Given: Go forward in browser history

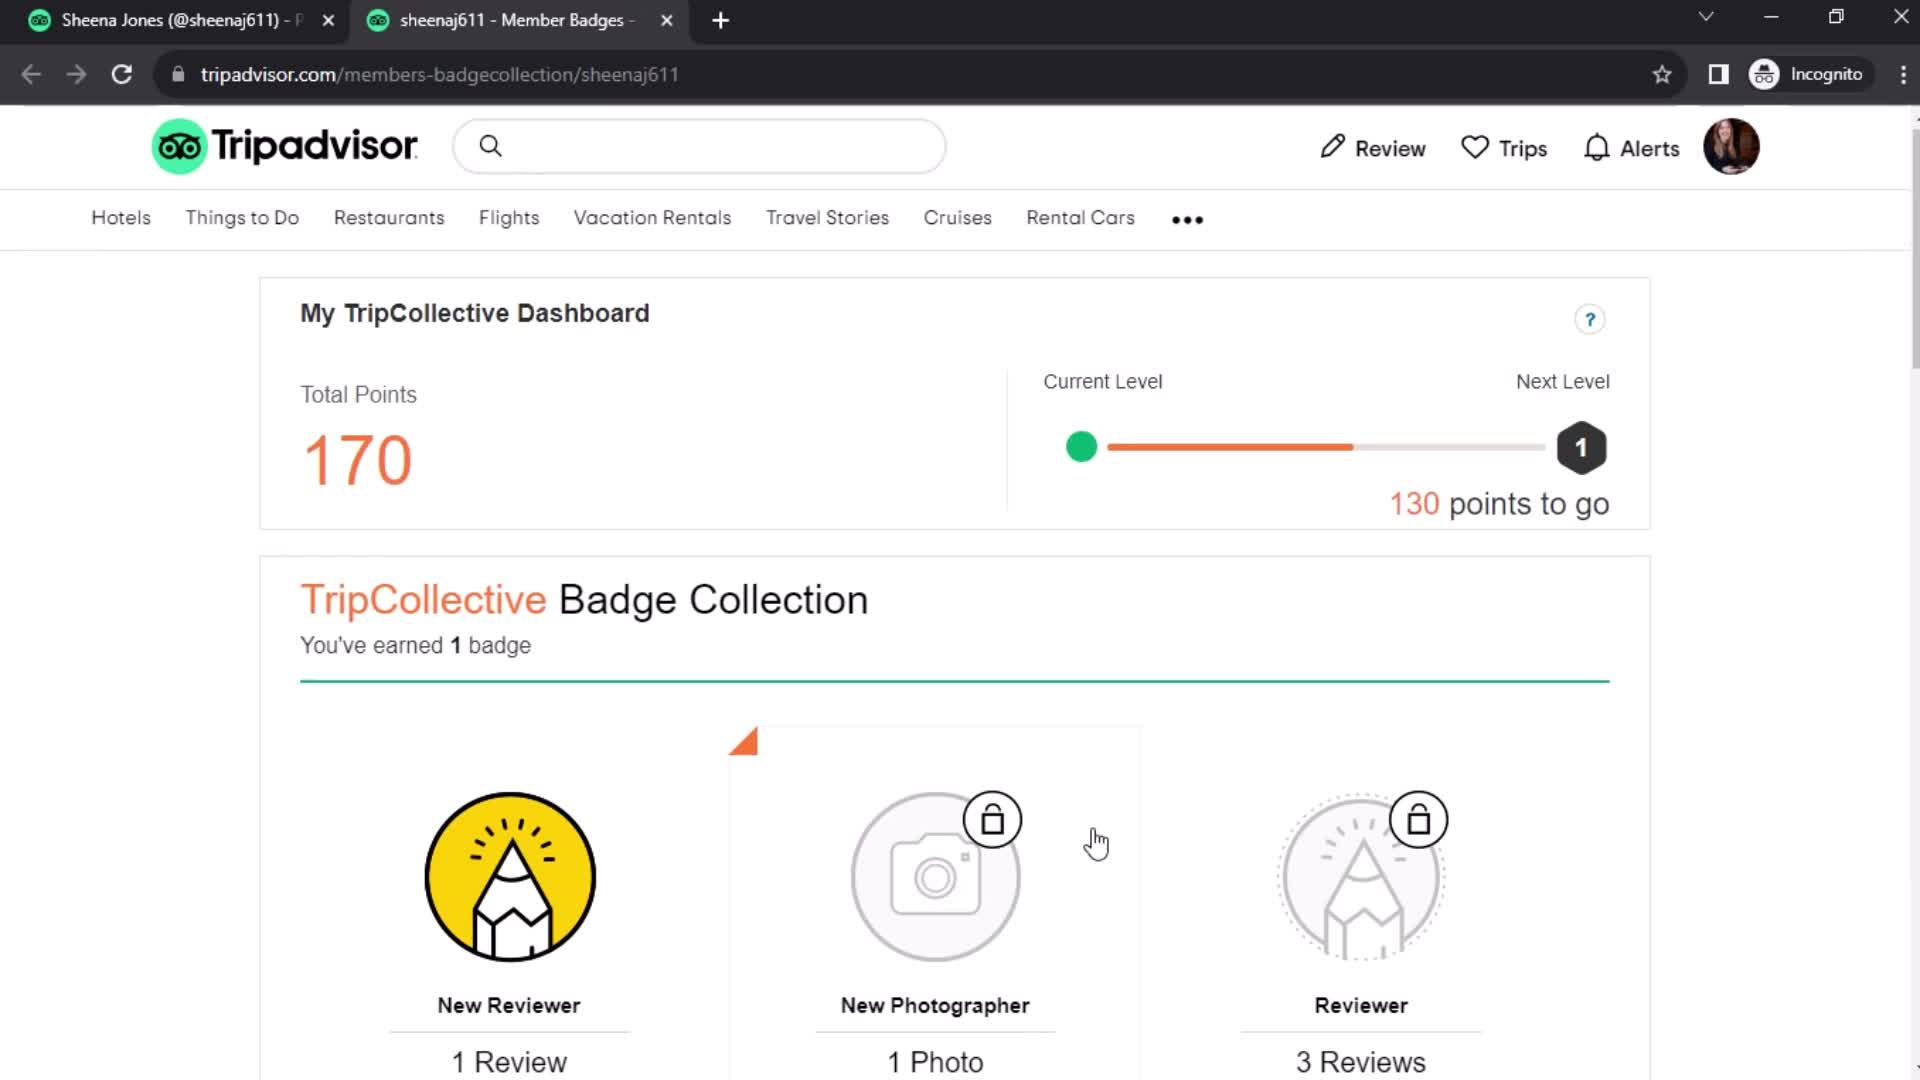Looking at the screenshot, I should [76, 74].
